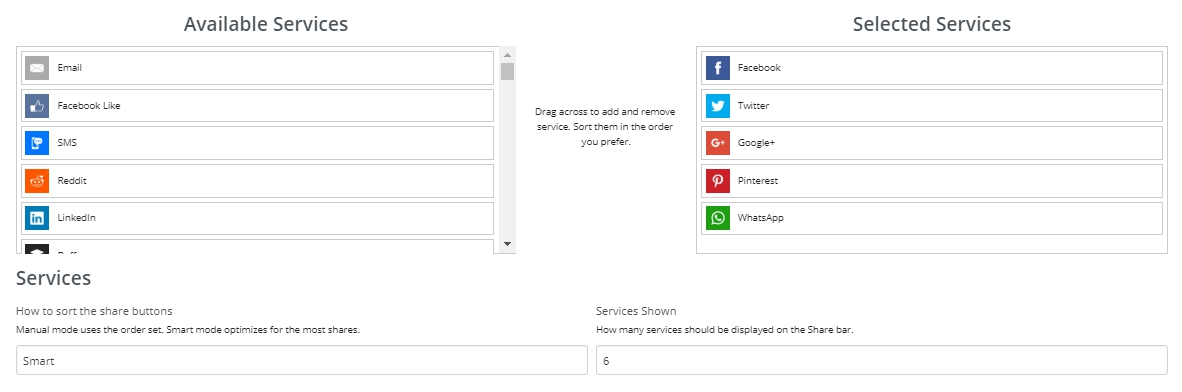Click the Services section heading
This screenshot has height=392, width=1182.
(x=54, y=278)
